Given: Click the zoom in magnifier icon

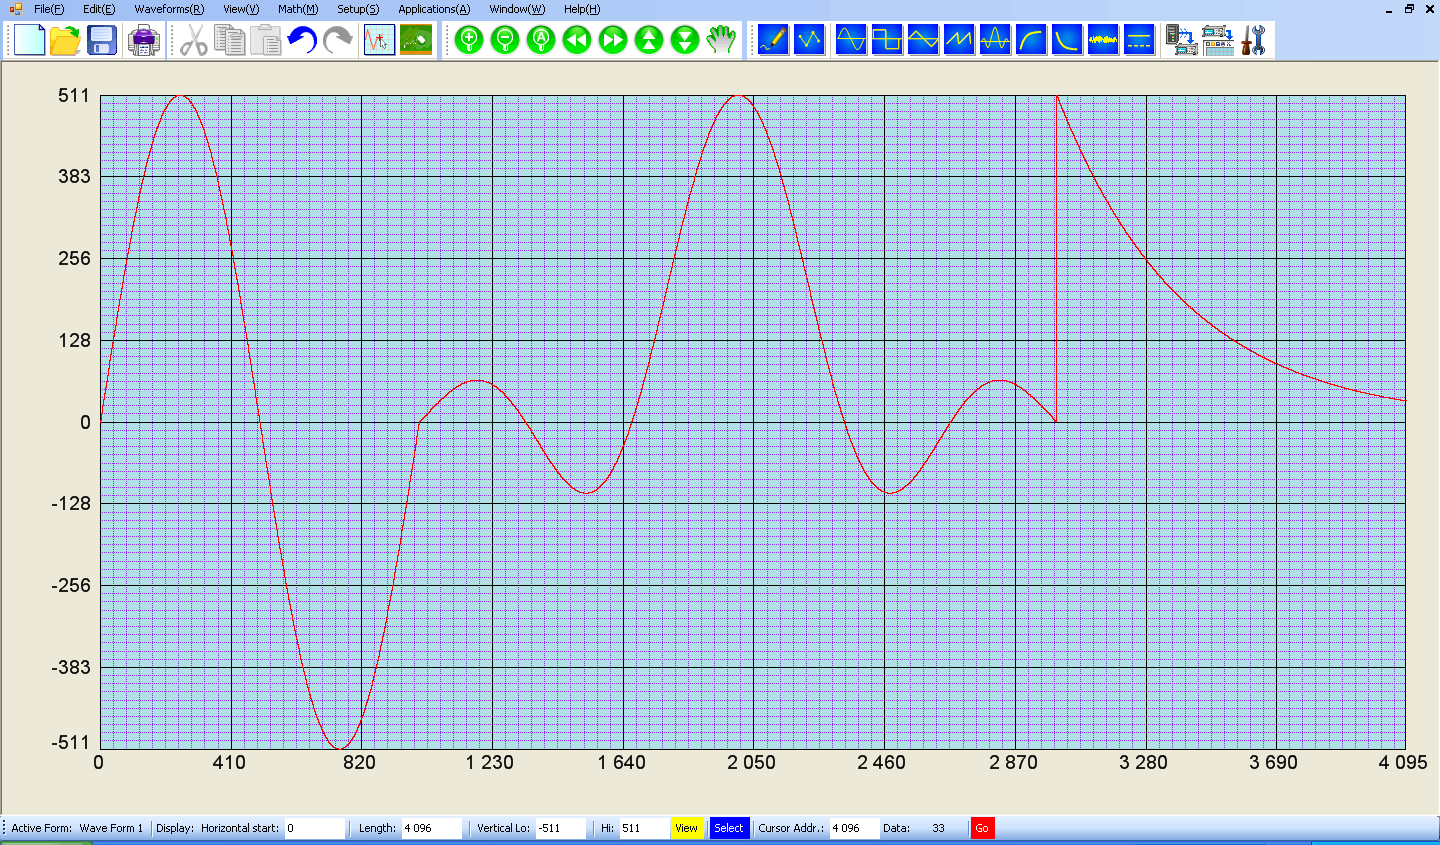Looking at the screenshot, I should pos(469,40).
